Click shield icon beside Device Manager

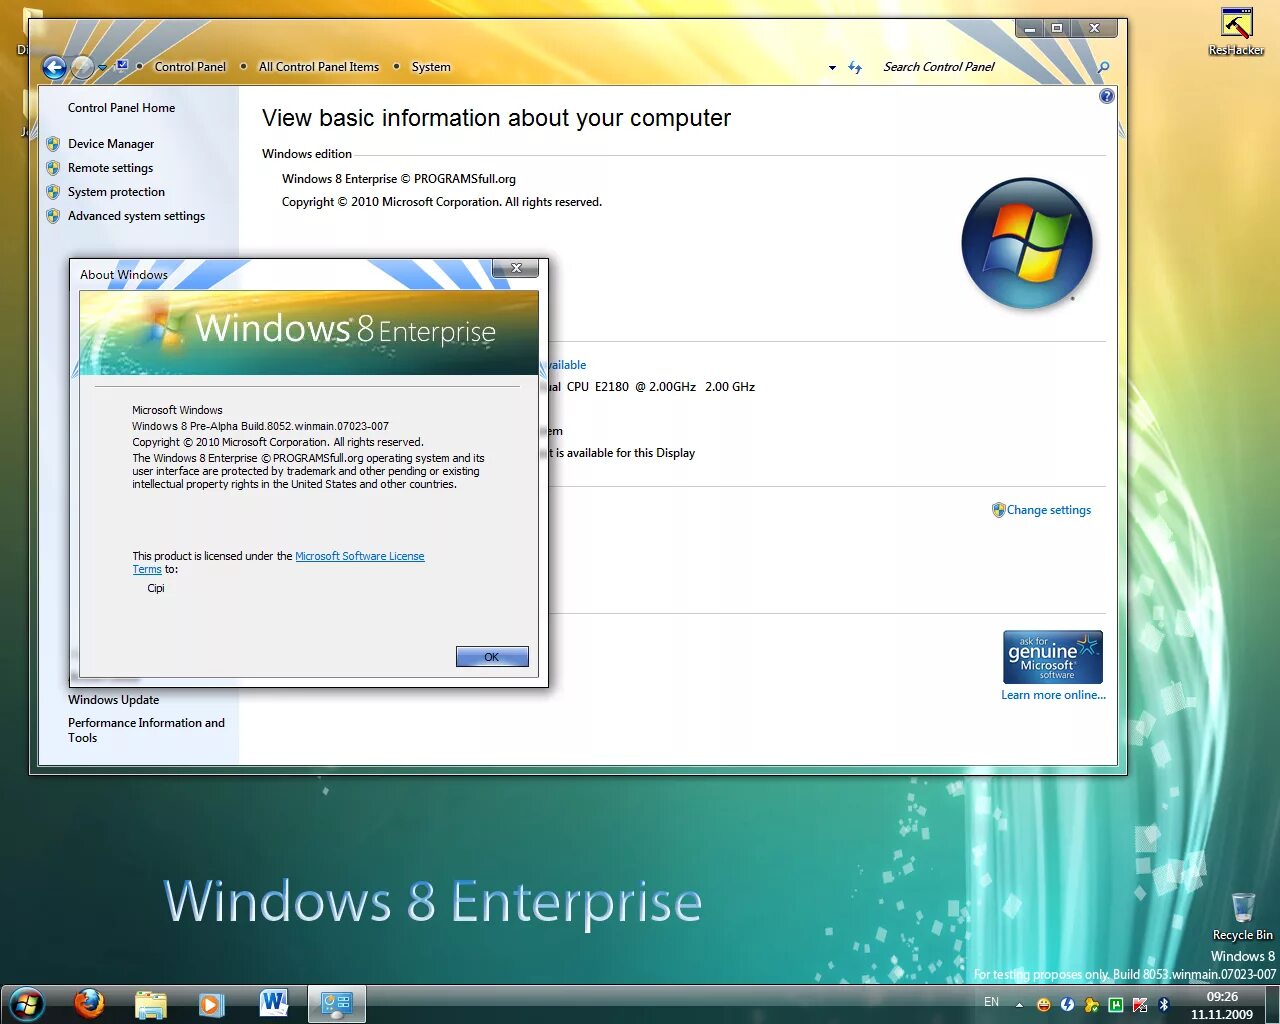pyautogui.click(x=53, y=144)
